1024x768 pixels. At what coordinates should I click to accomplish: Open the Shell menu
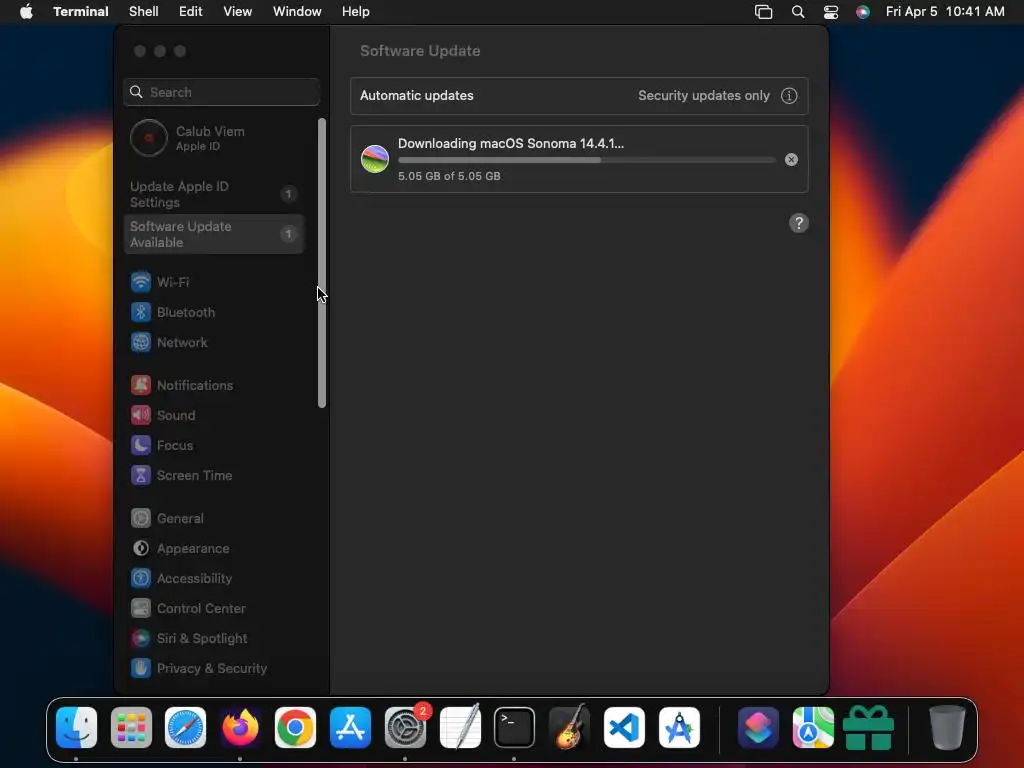click(x=144, y=12)
